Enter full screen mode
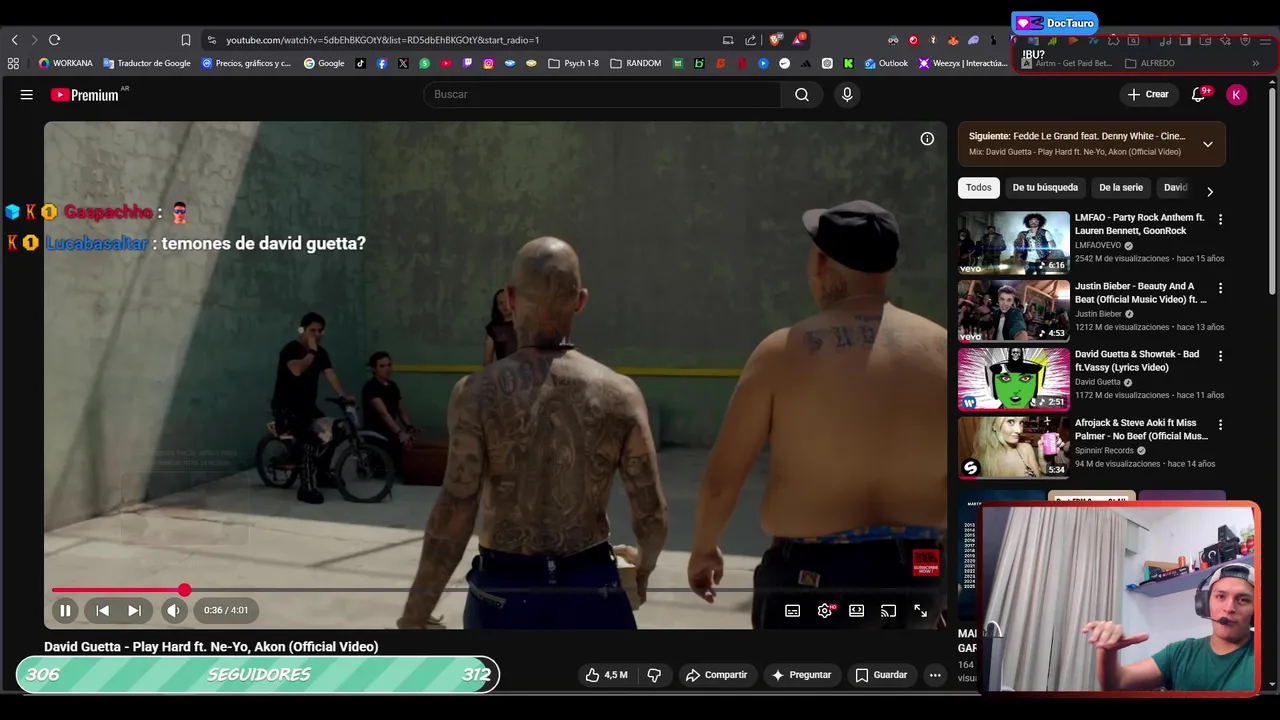Screen dimensions: 1280x720 pyautogui.click(x=921, y=611)
